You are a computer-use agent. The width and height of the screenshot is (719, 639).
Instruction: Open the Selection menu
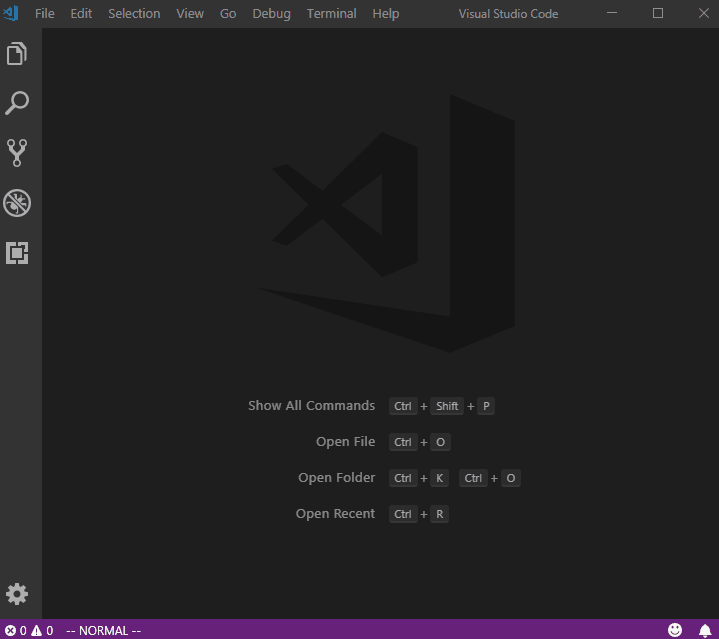[134, 14]
